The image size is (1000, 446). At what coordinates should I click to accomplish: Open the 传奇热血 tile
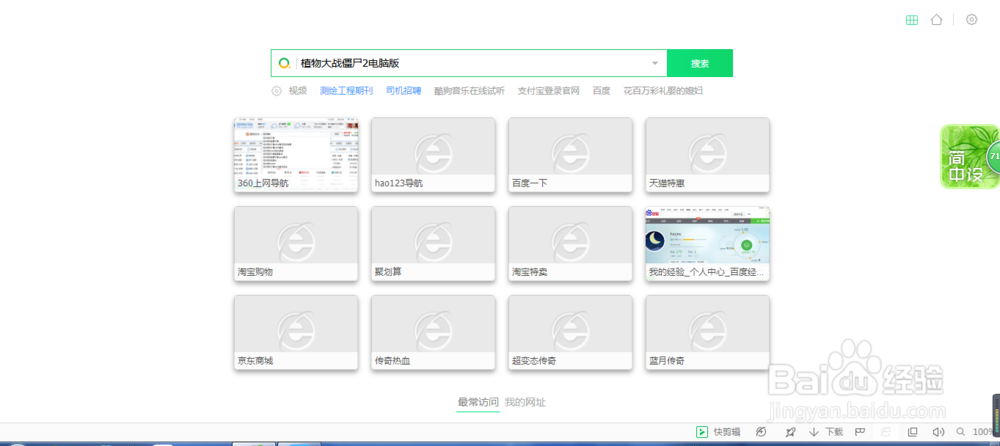(433, 332)
